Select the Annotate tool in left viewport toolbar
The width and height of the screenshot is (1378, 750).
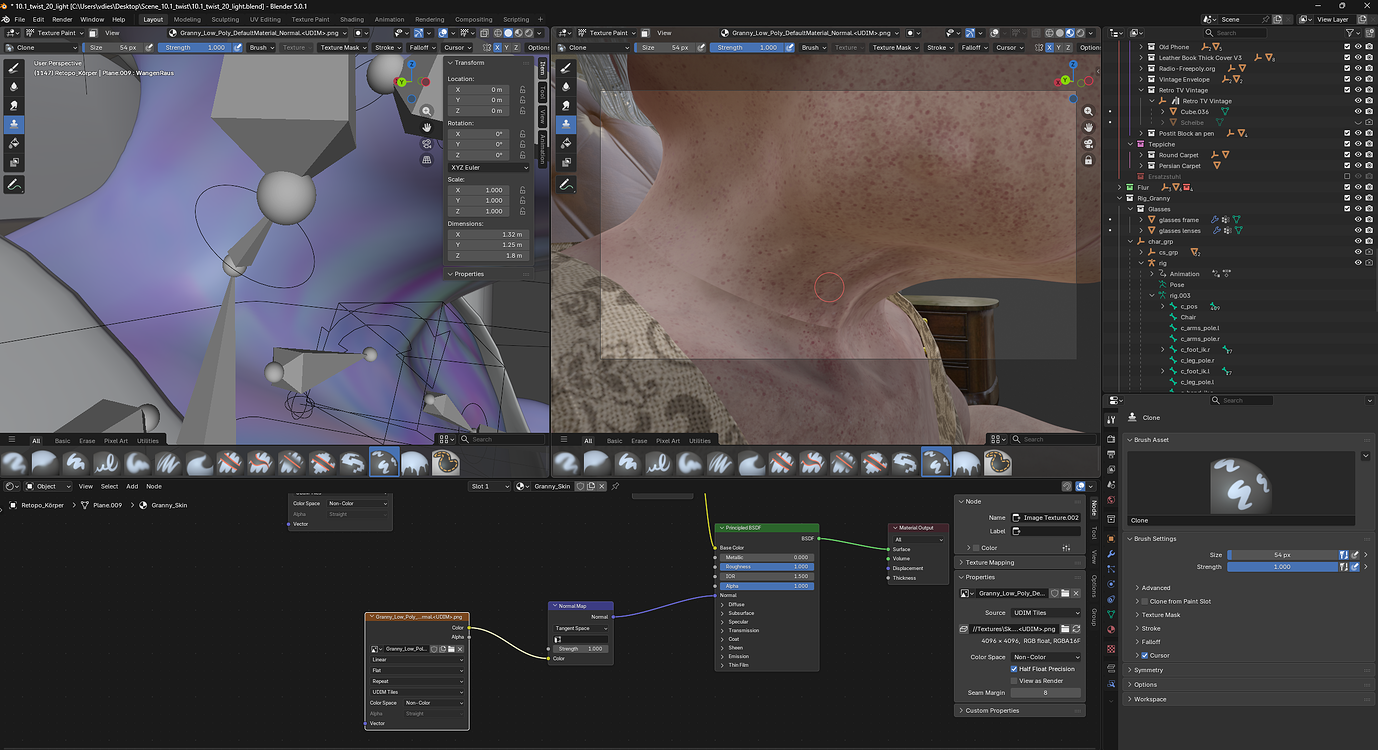(x=14, y=185)
